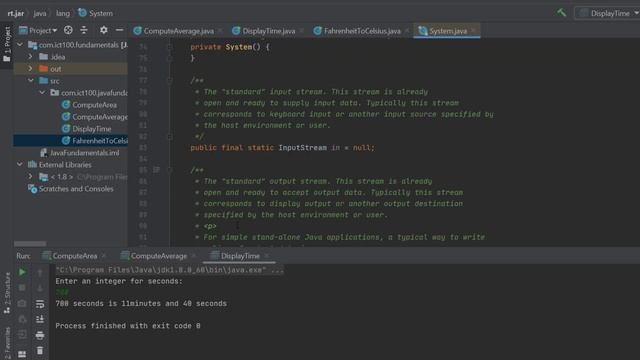Fold the private System() constructor
Viewport: 640px width, 360px height.
point(170,47)
